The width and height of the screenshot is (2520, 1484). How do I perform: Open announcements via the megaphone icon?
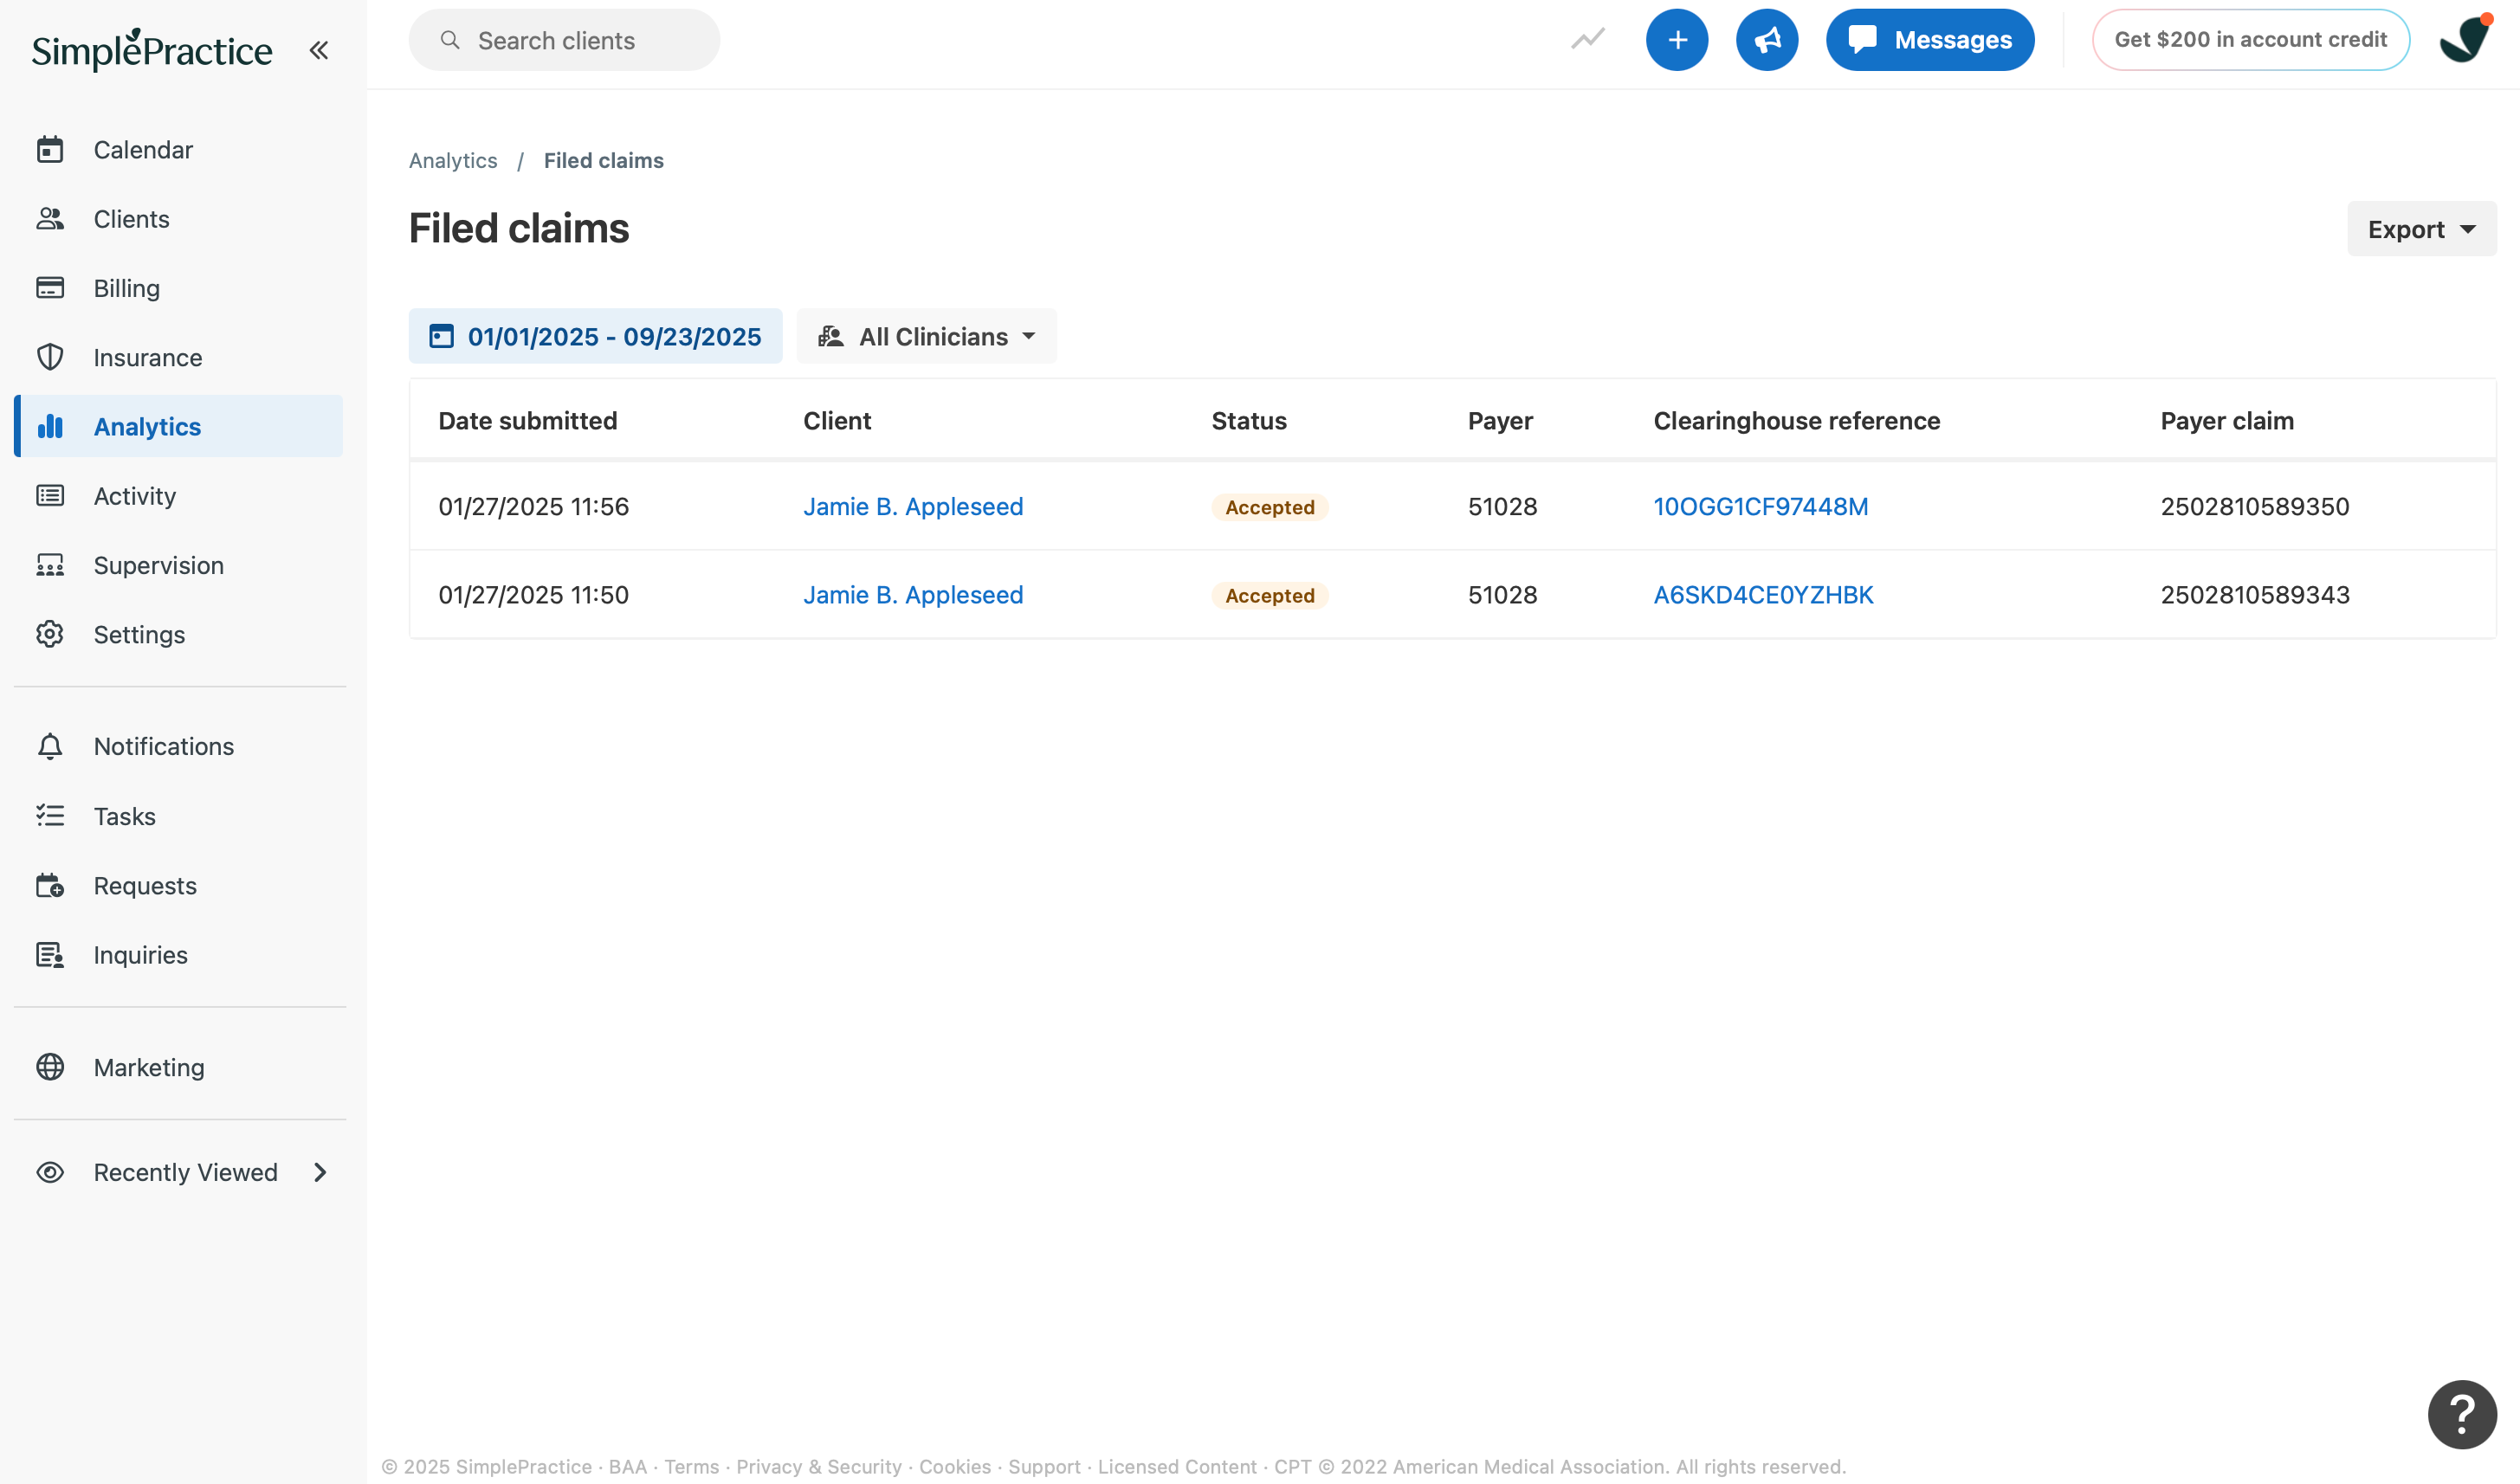click(1767, 39)
